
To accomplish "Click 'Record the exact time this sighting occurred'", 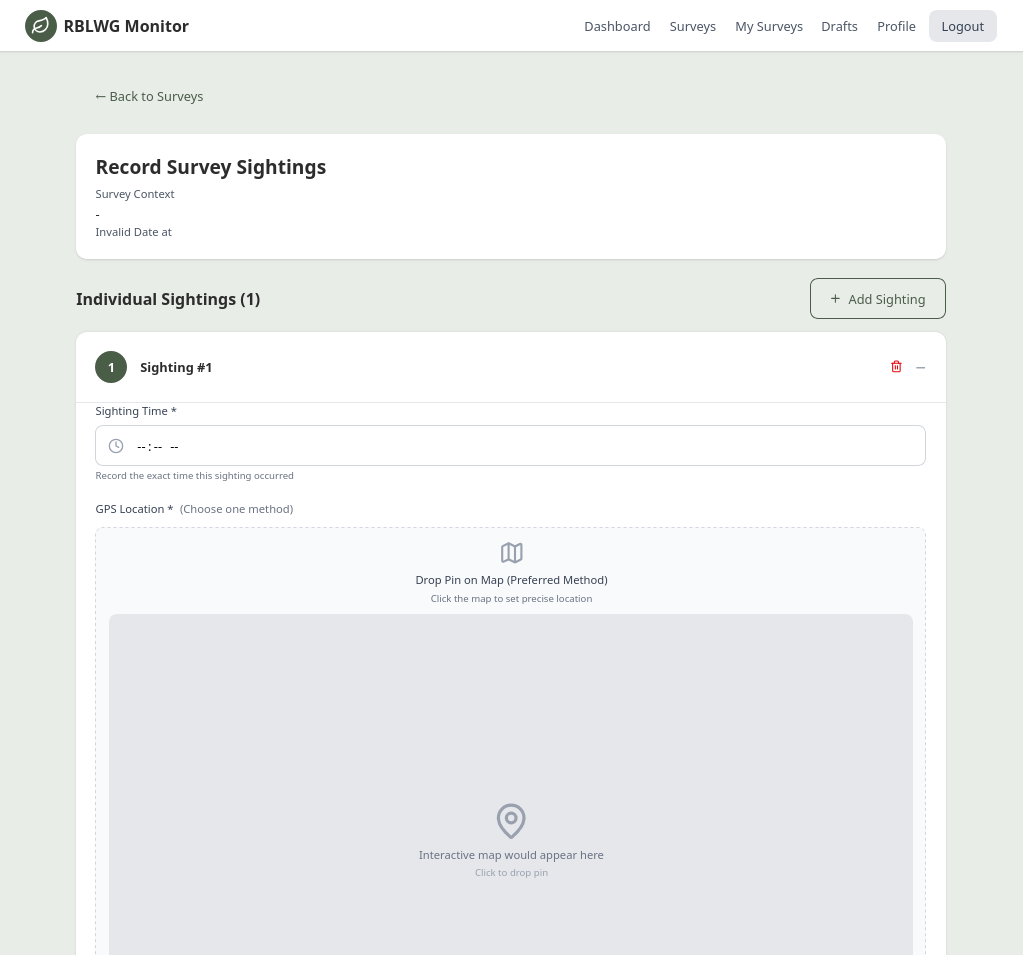I will click(195, 475).
